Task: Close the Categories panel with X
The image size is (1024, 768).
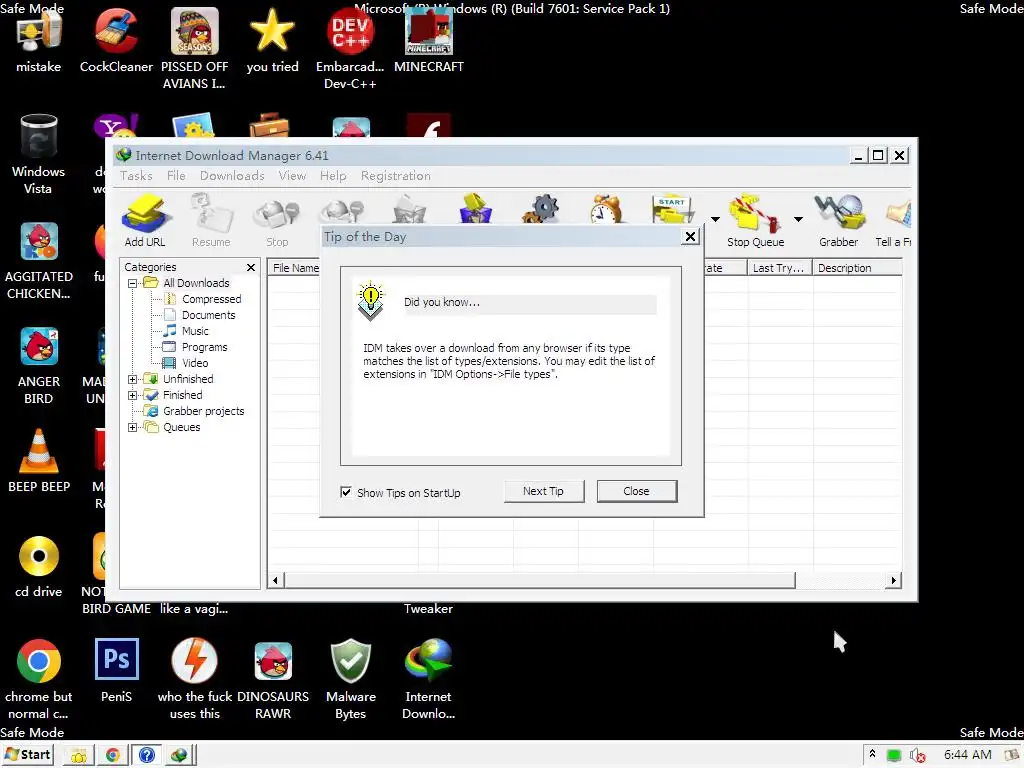Action: 251,268
